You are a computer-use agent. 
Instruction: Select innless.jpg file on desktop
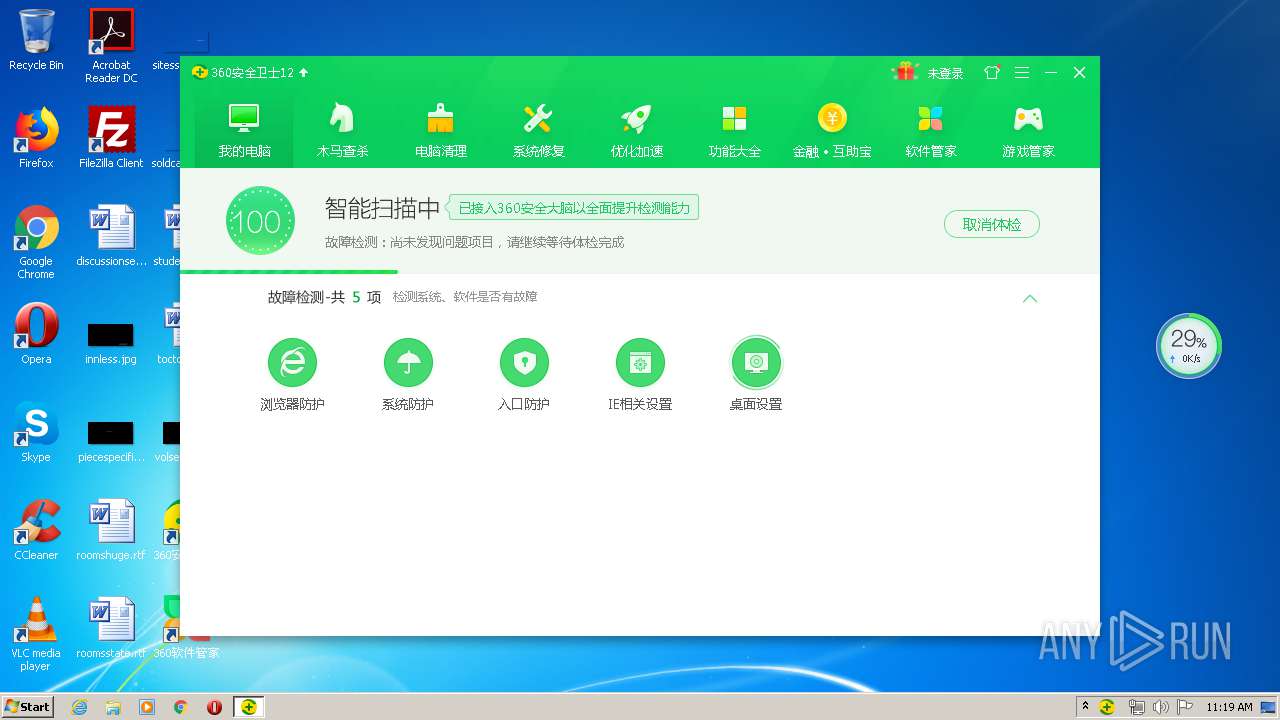click(111, 343)
